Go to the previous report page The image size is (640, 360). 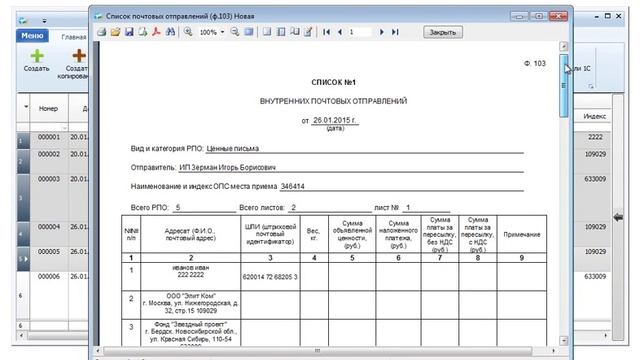[x=340, y=32]
